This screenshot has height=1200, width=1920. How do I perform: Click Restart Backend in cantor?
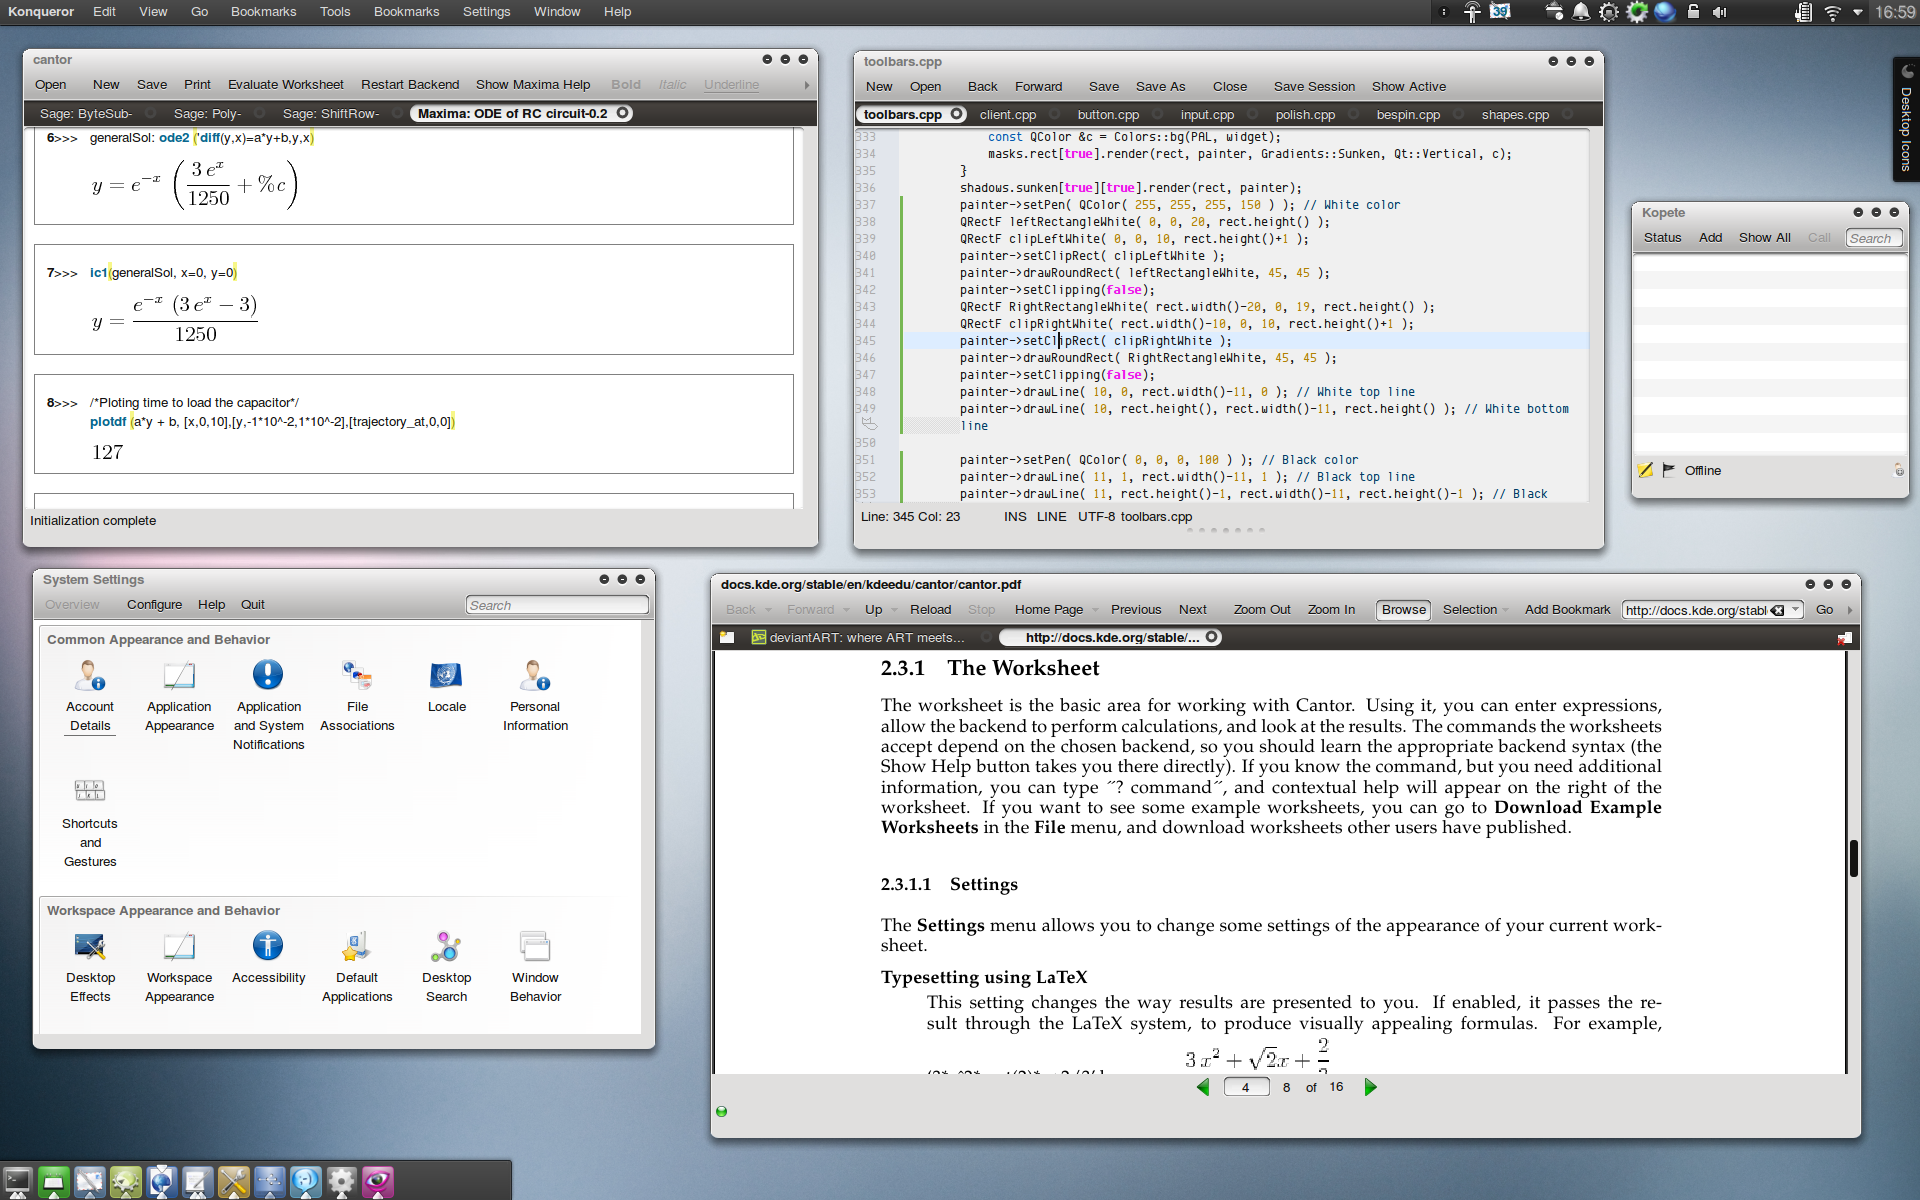(410, 85)
